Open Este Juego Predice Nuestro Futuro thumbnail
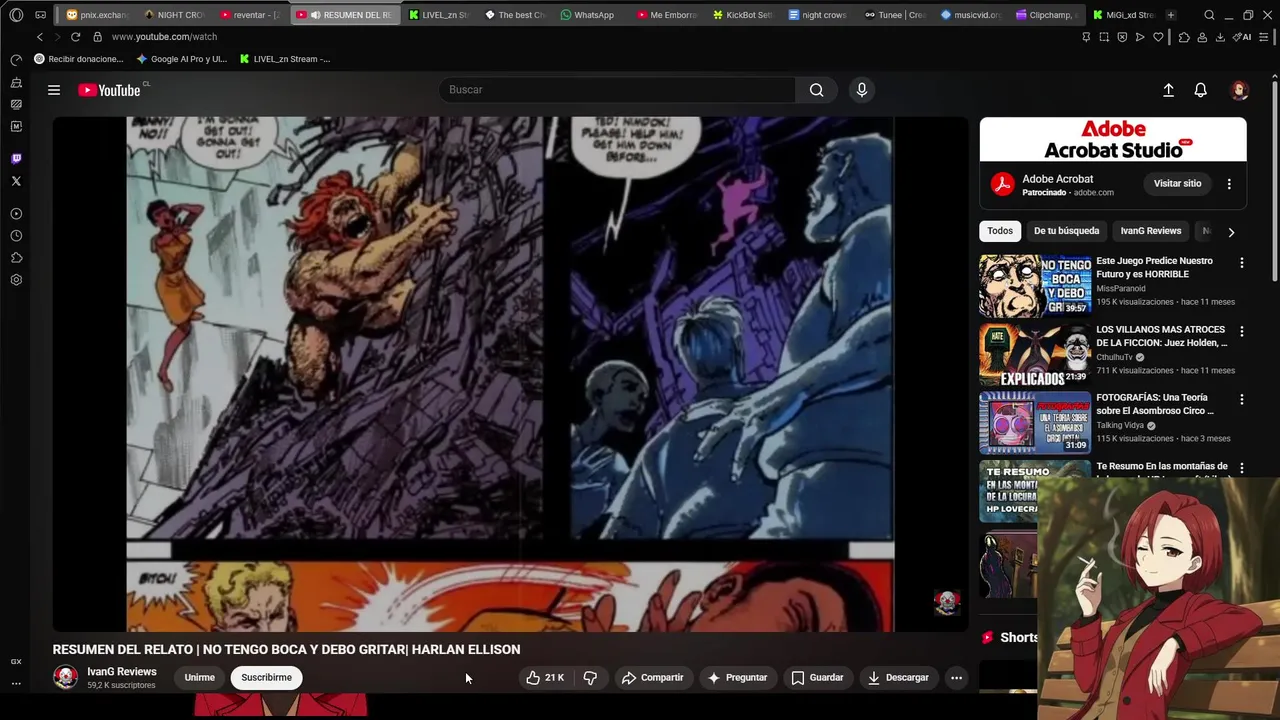This screenshot has width=1280, height=720. pyautogui.click(x=1035, y=285)
